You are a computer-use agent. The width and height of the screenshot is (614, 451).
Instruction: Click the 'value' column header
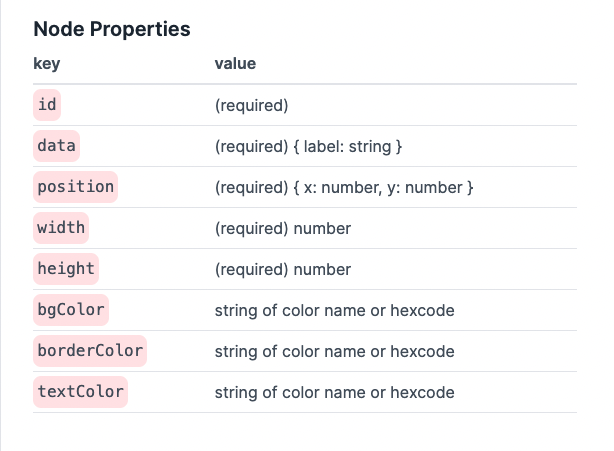pos(235,63)
